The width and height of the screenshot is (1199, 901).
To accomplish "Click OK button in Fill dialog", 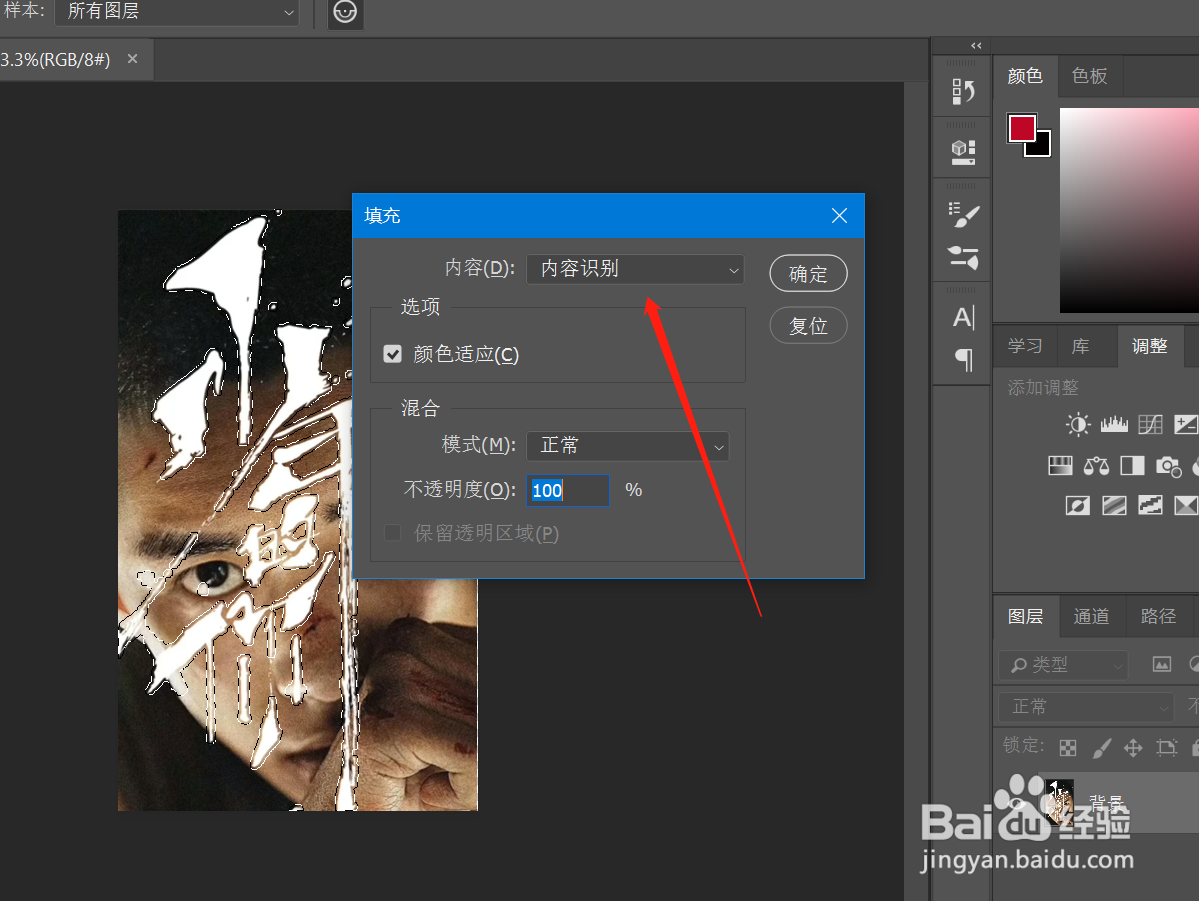I will coord(808,274).
